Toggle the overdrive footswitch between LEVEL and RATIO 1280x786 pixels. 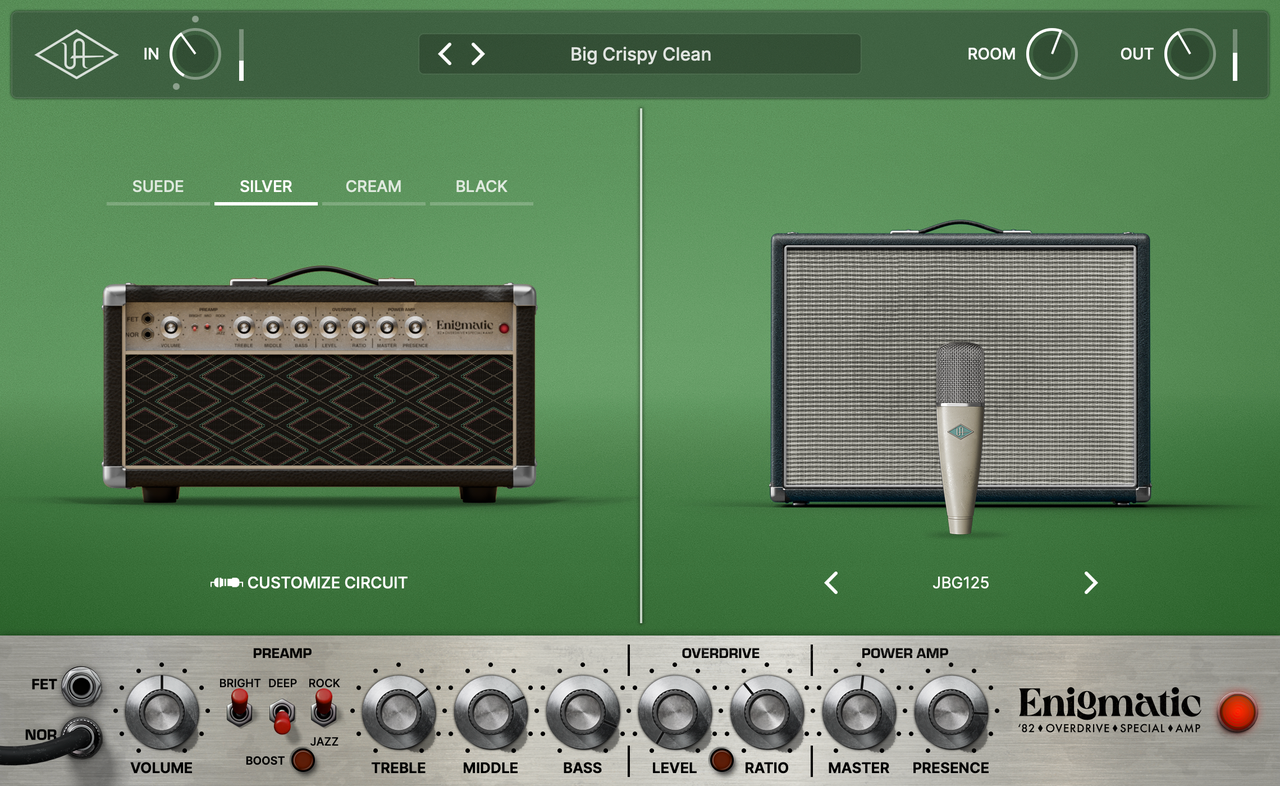(721, 761)
